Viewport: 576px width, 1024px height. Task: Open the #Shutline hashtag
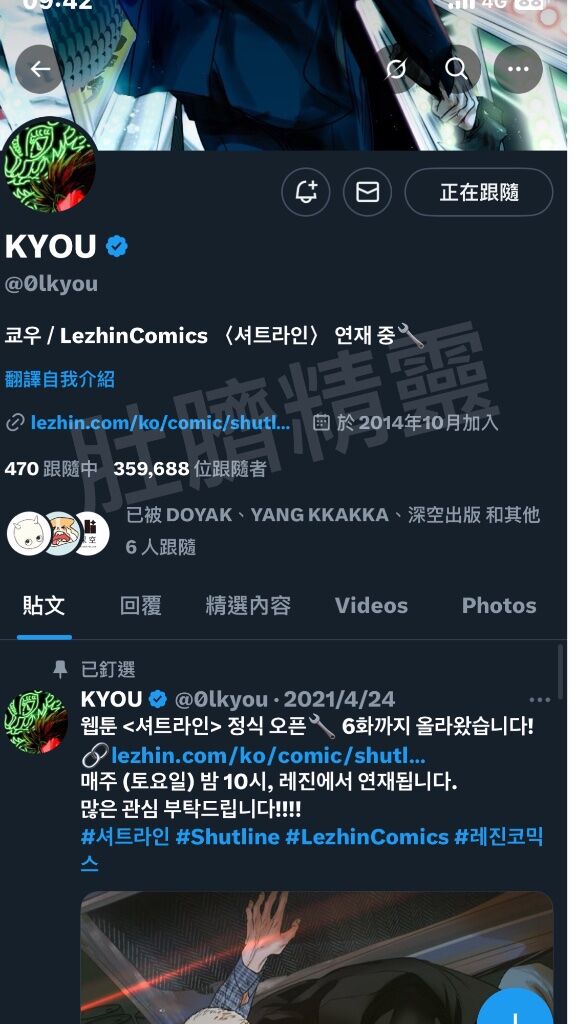[x=227, y=837]
